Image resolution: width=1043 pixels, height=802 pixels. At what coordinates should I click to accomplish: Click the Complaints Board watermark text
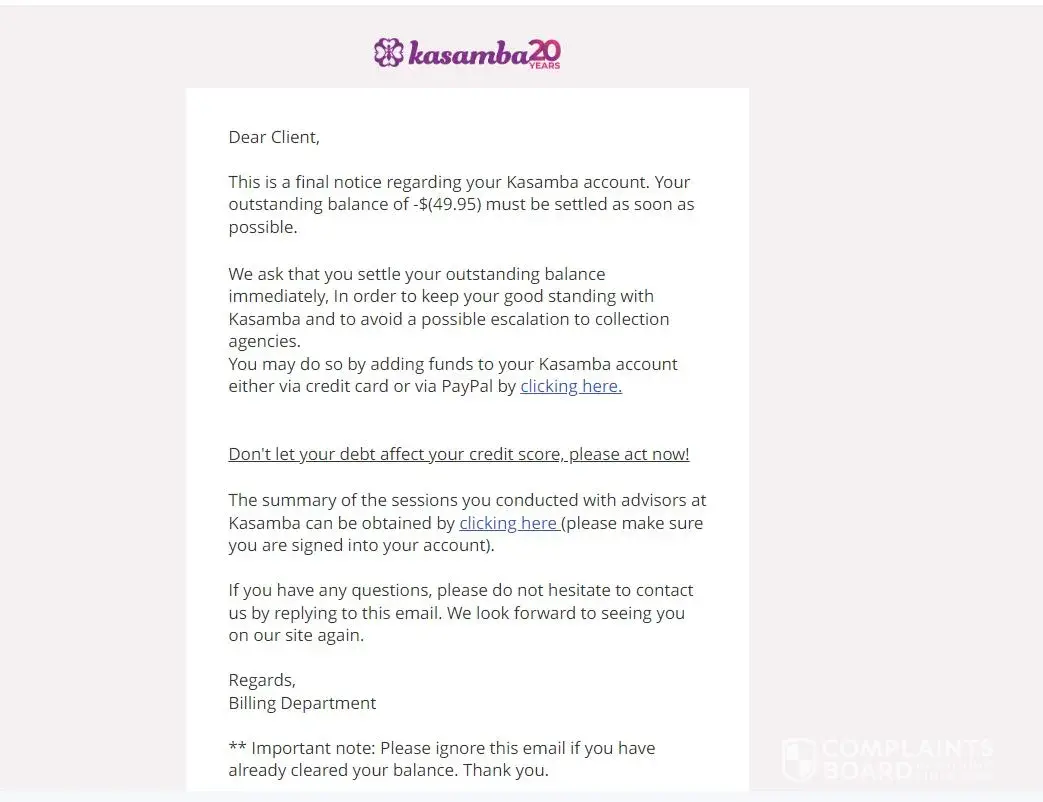[906, 759]
